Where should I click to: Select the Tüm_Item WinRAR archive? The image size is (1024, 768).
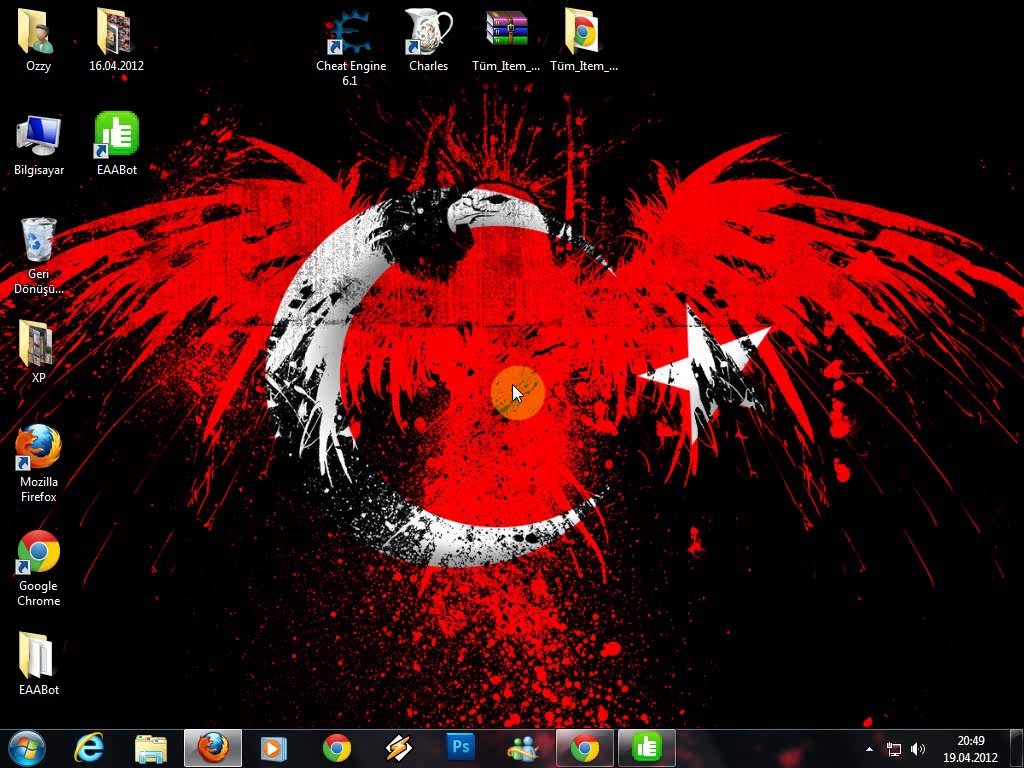[x=506, y=39]
